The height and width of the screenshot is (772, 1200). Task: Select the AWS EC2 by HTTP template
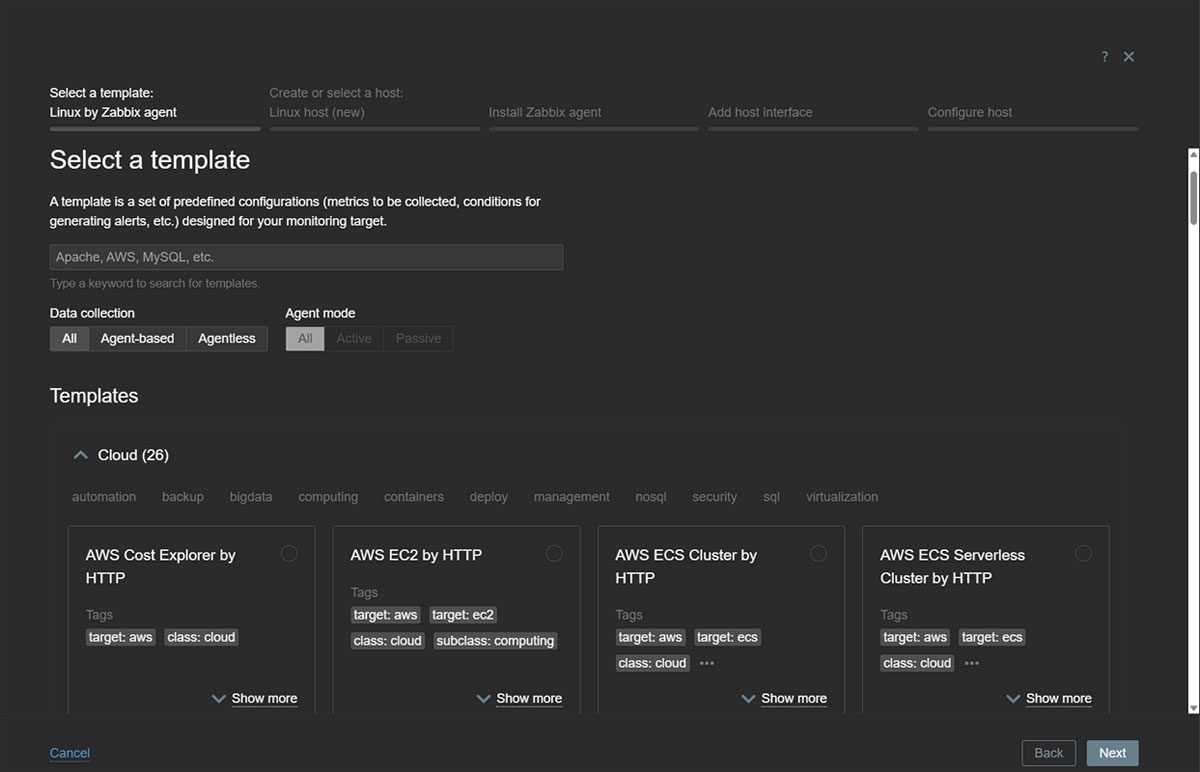pos(554,553)
